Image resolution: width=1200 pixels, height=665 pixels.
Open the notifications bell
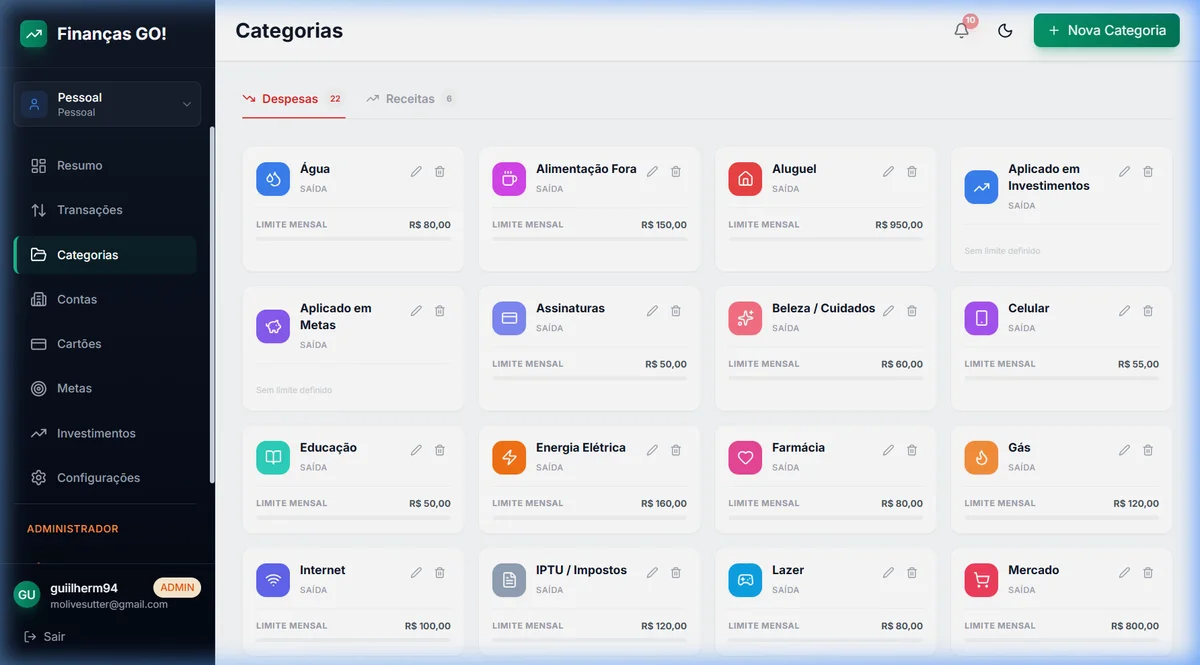coord(961,31)
